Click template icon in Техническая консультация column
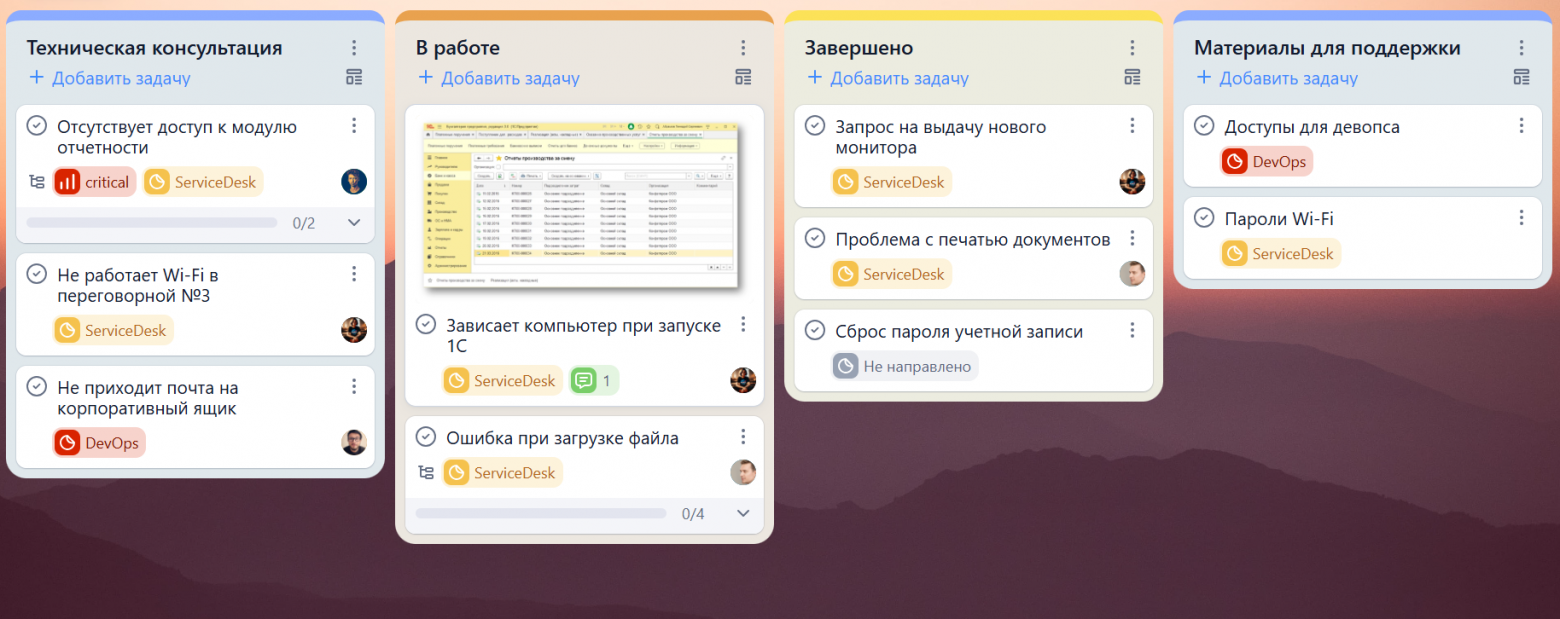1560x619 pixels. click(354, 77)
